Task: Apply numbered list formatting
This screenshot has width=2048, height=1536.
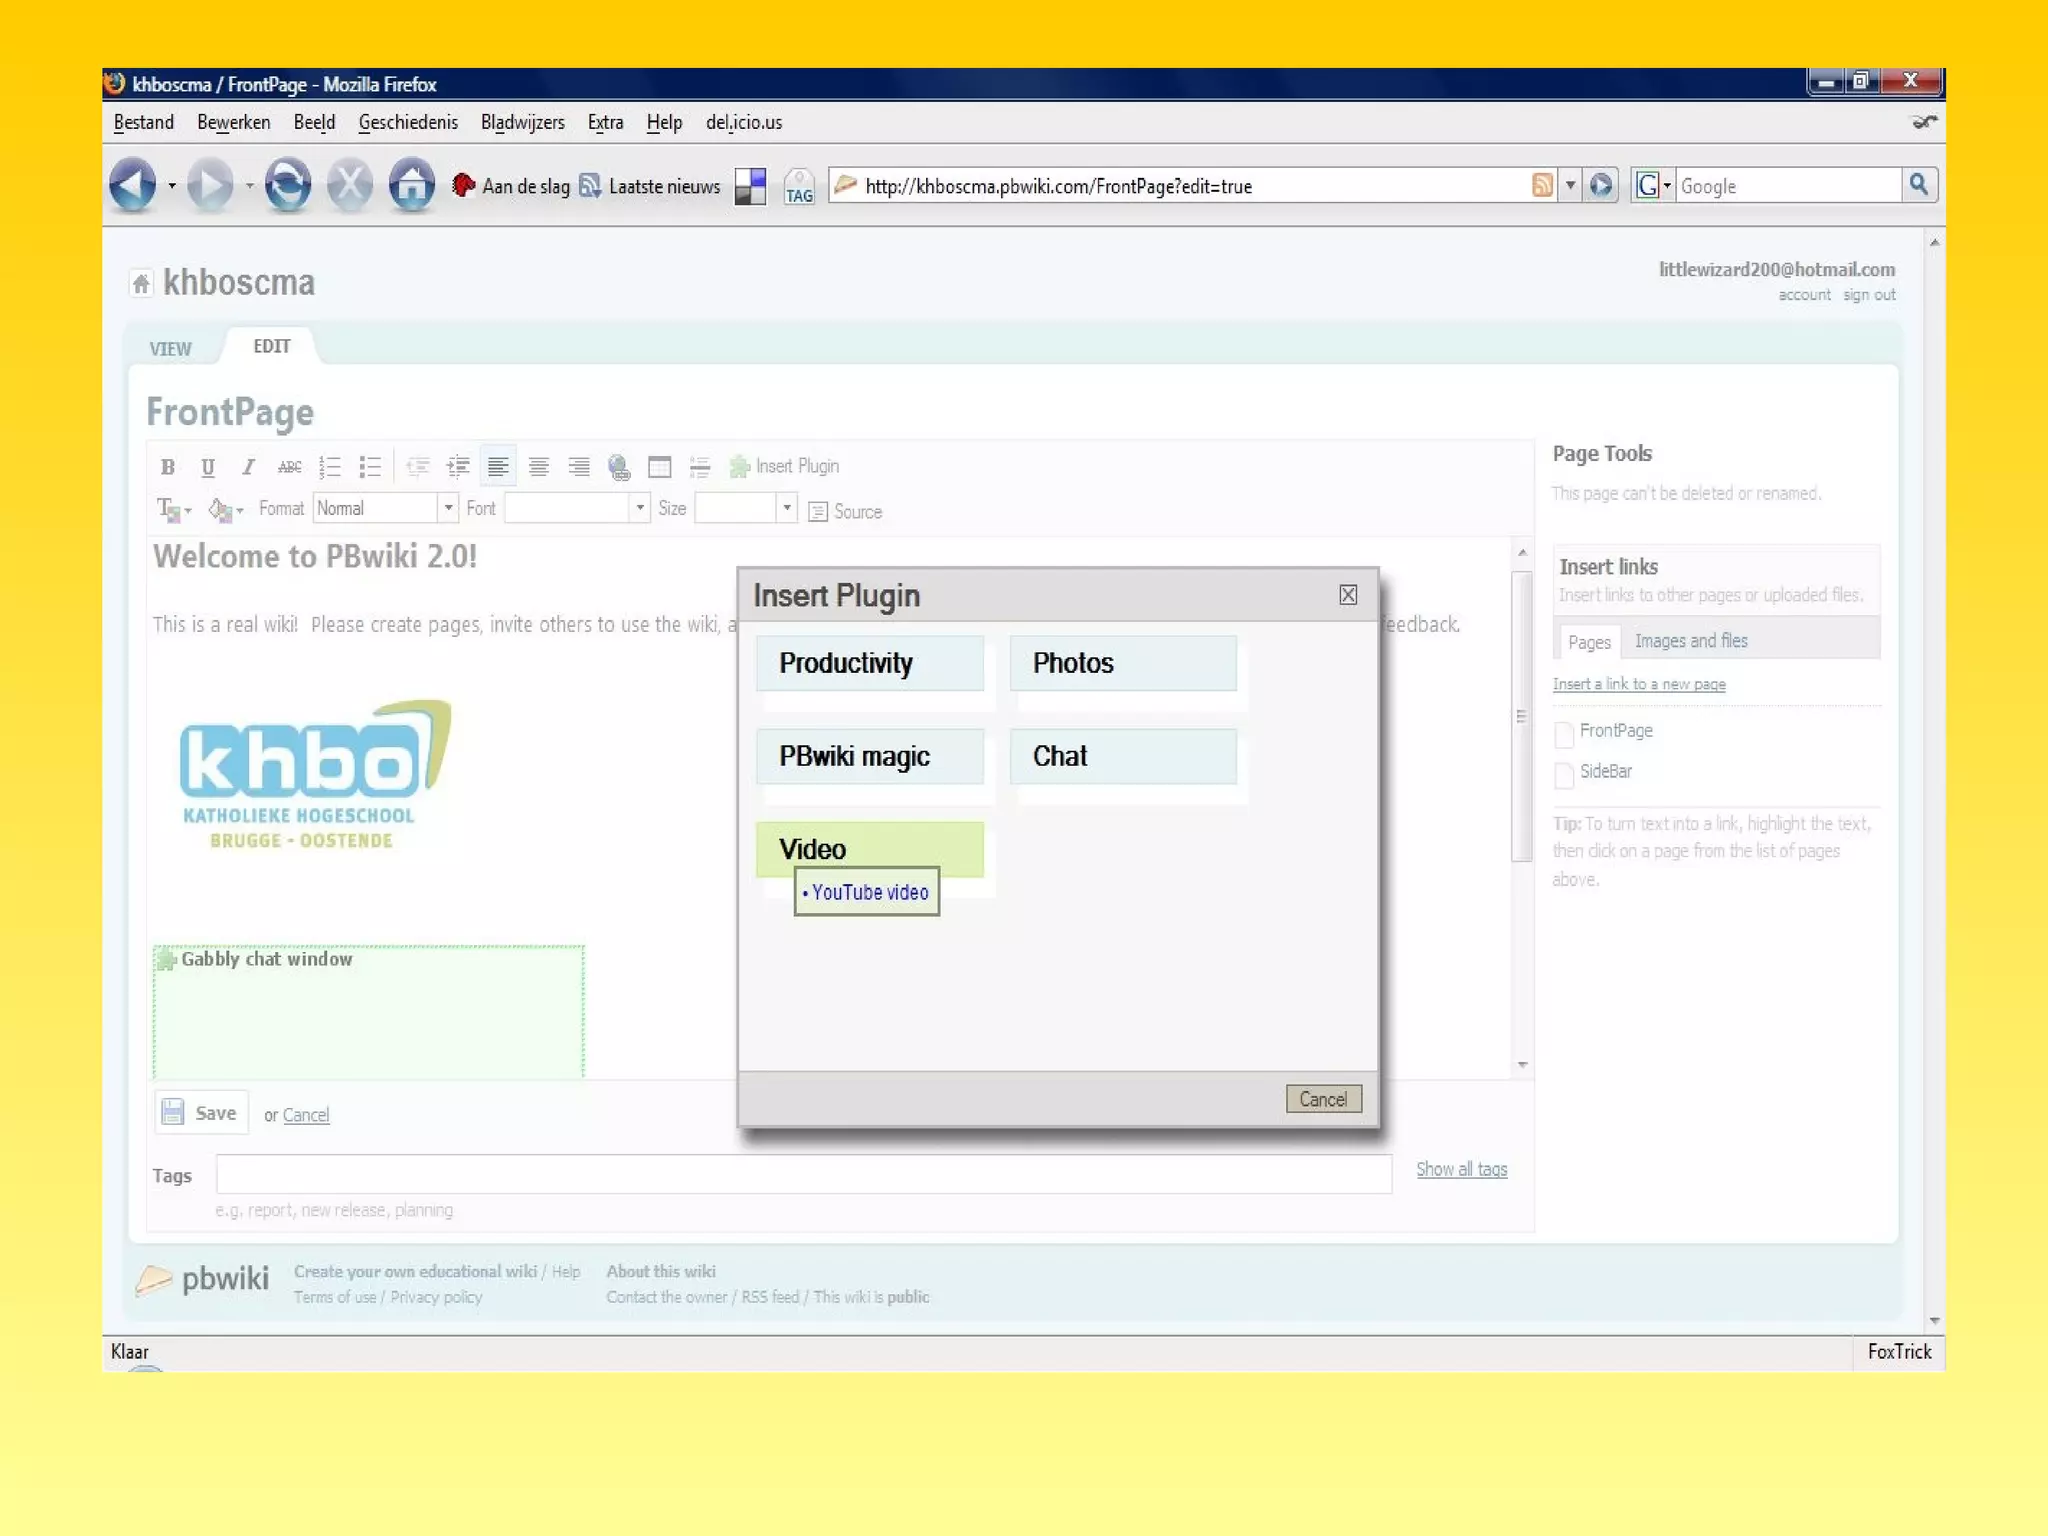Action: point(329,467)
